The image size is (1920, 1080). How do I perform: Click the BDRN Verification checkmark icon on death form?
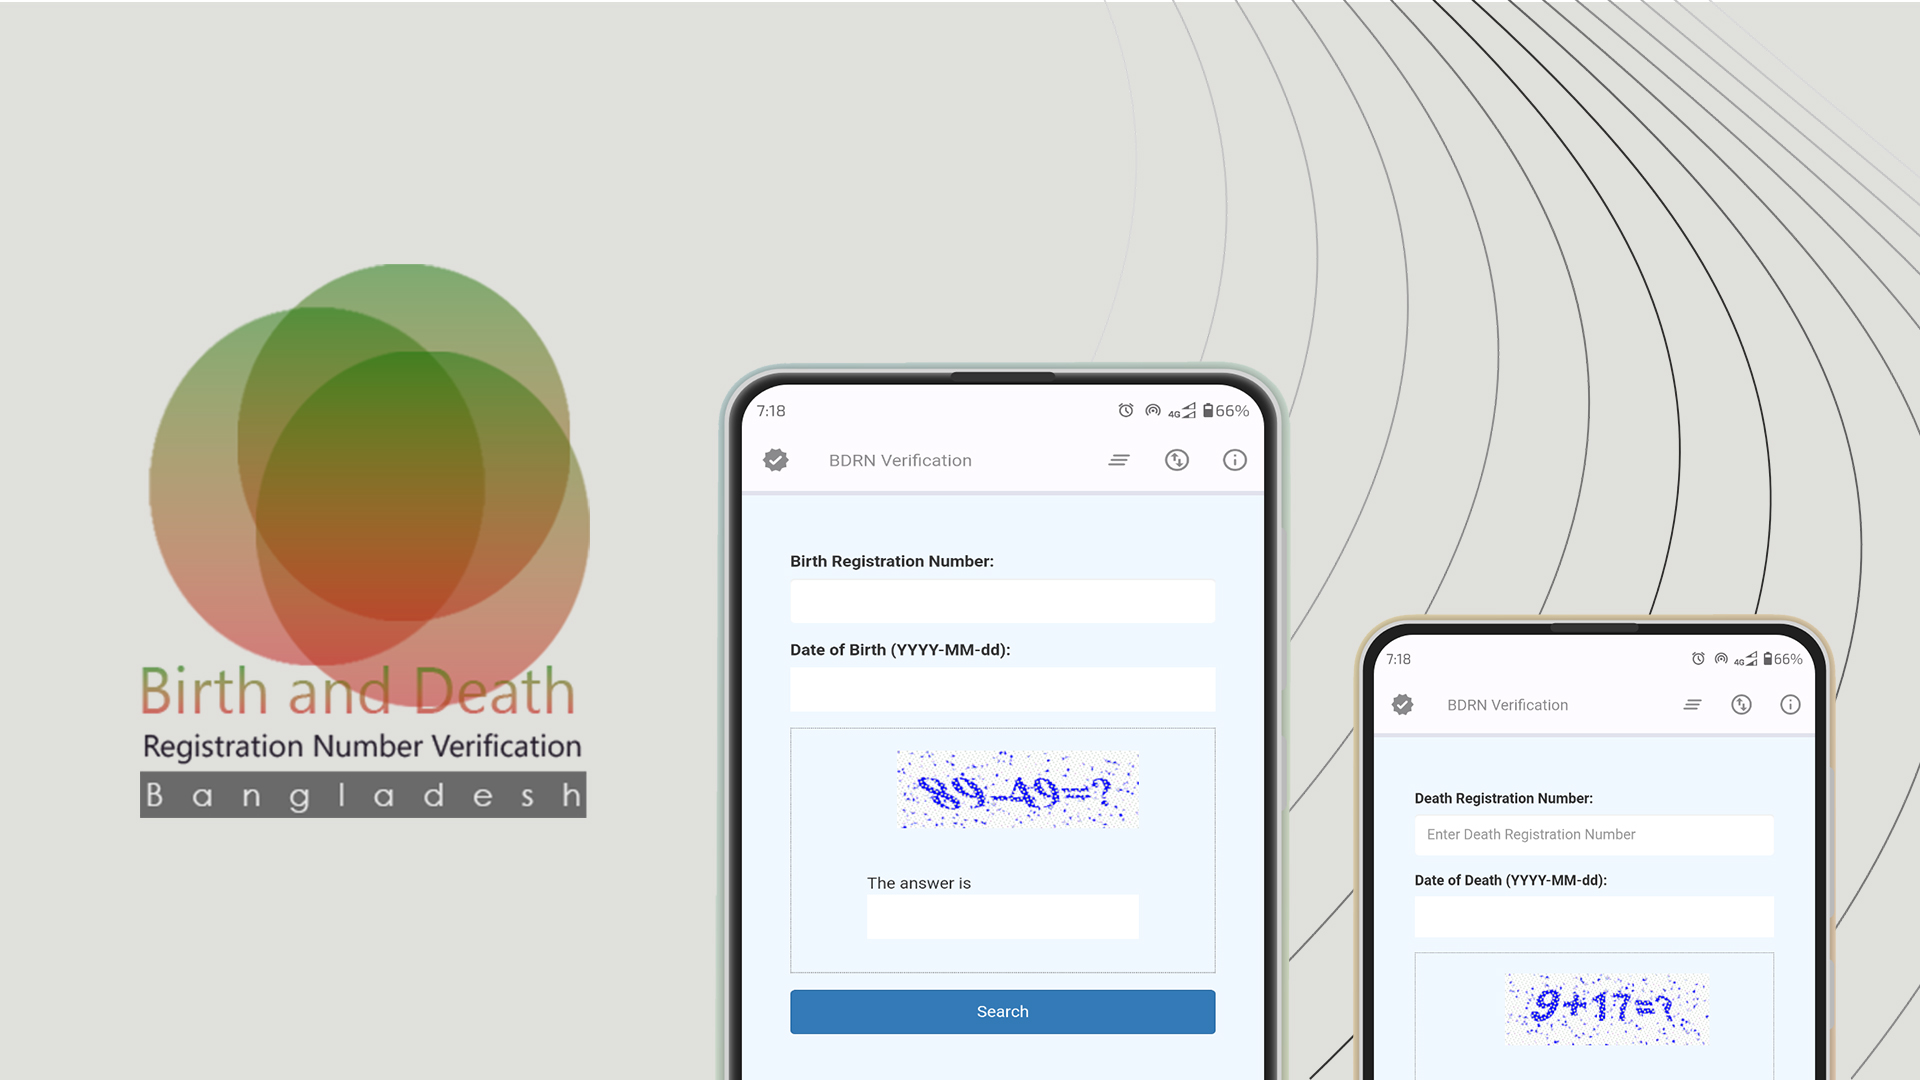click(1404, 703)
